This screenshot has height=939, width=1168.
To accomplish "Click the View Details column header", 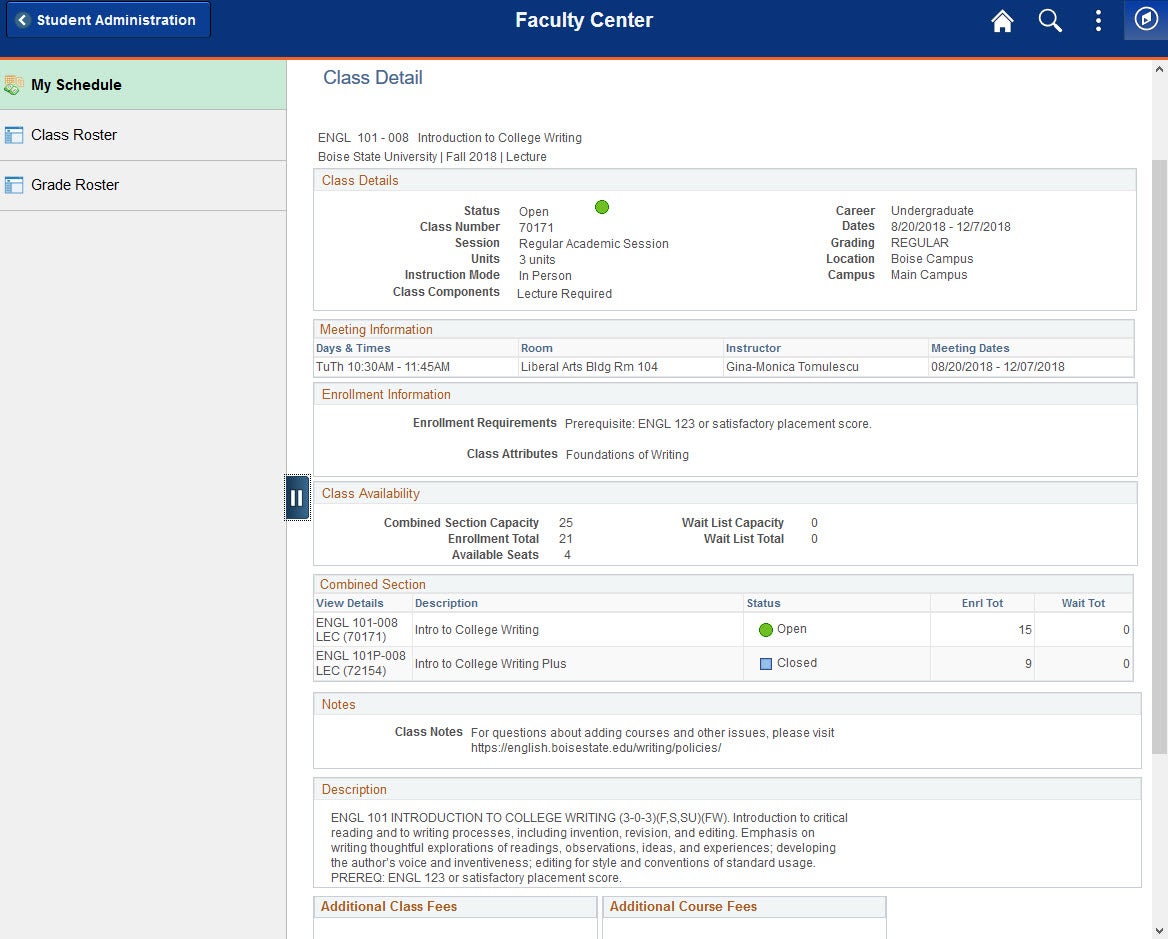I will click(x=349, y=603).
